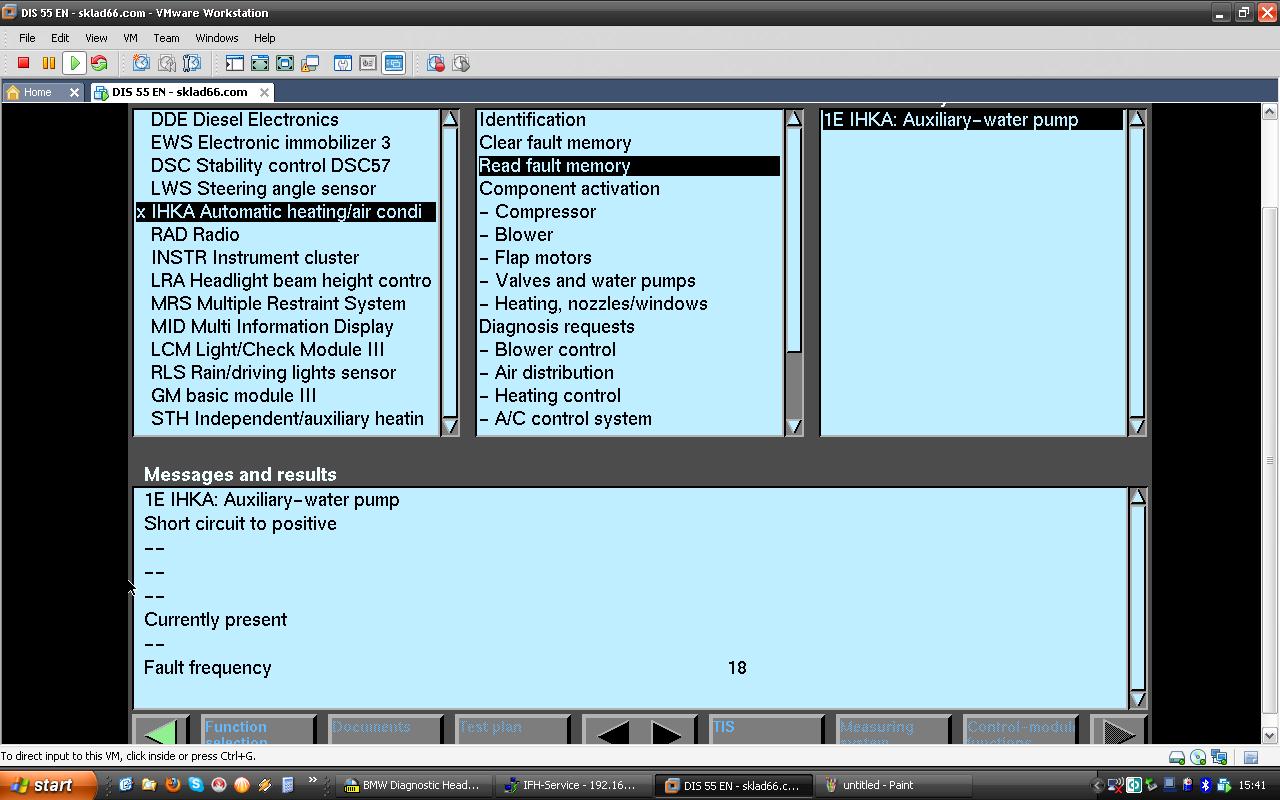This screenshot has width=1280, height=800.
Task: Select DSC Stability control DSC57
Action: point(286,166)
